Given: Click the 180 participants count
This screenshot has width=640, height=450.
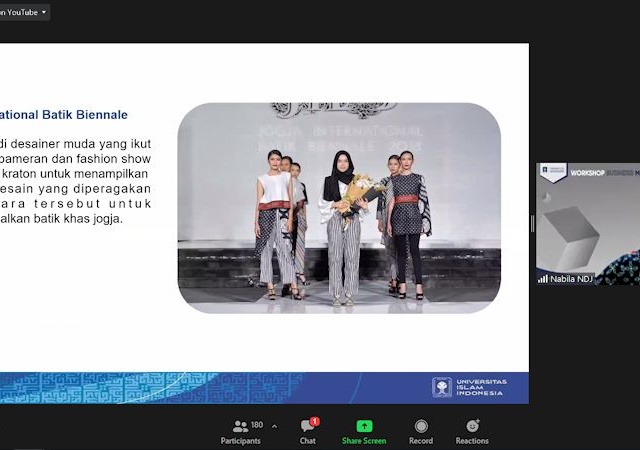Looking at the screenshot, I should click(257, 425).
